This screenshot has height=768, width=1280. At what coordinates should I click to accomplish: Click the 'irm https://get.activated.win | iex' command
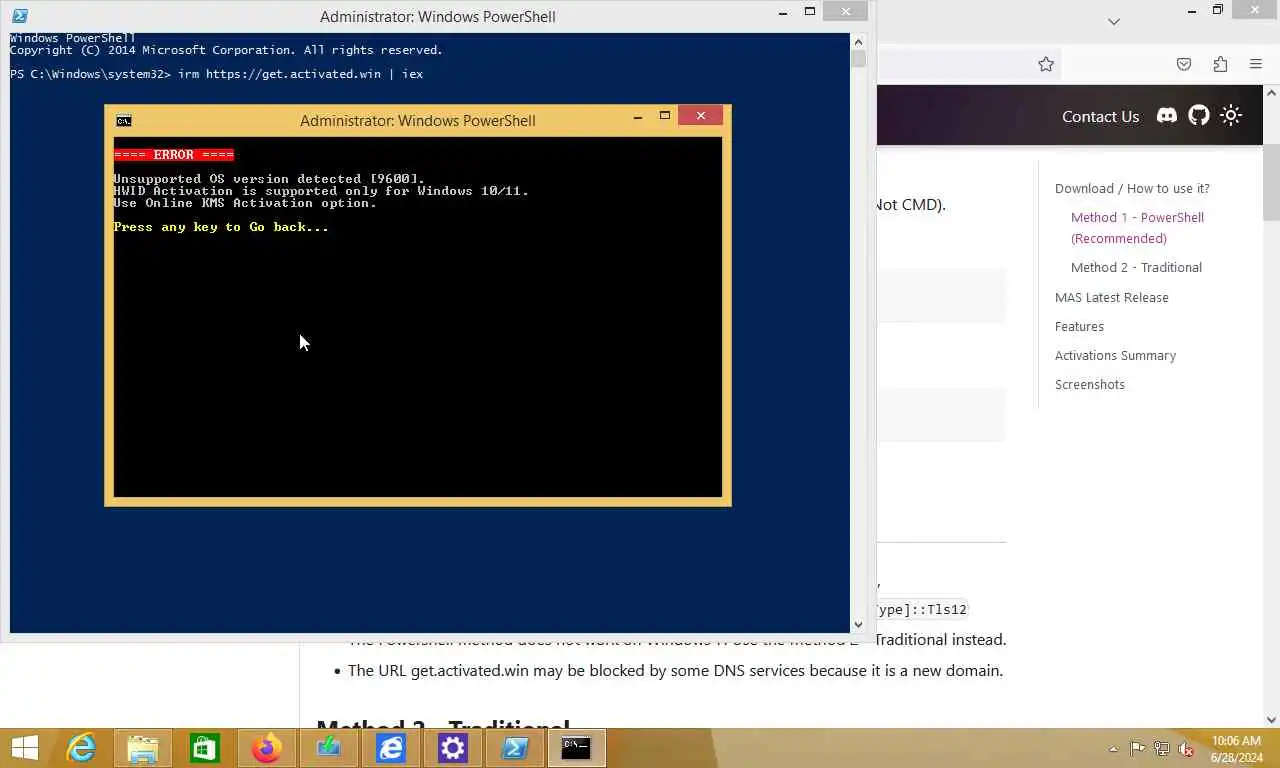pos(300,74)
